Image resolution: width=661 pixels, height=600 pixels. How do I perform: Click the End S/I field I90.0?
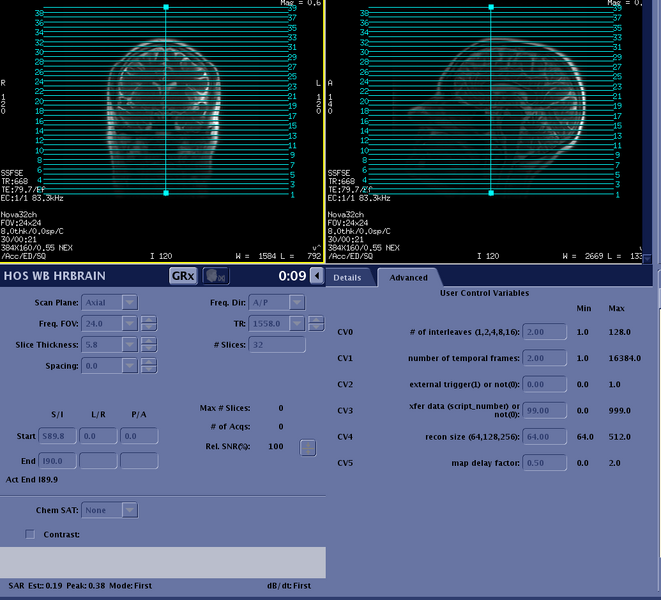(x=57, y=460)
